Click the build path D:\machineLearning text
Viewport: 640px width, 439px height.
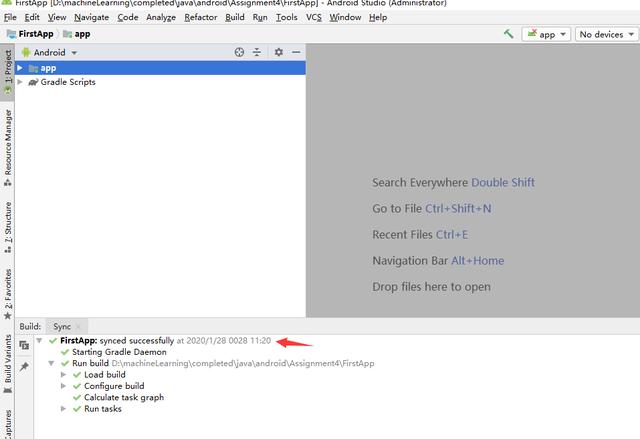click(x=243, y=364)
